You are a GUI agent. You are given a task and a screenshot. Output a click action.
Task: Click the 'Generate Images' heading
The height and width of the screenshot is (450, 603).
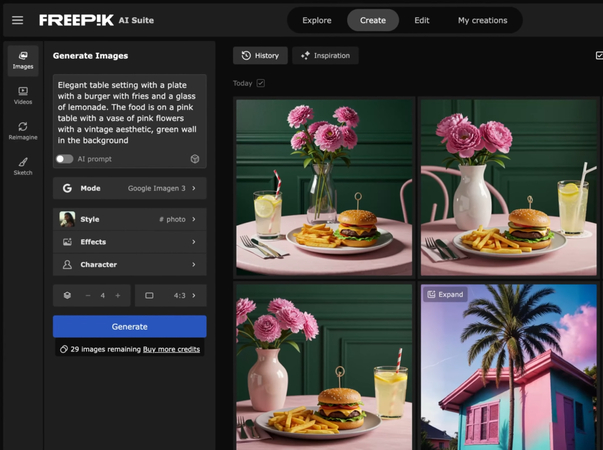[90, 56]
